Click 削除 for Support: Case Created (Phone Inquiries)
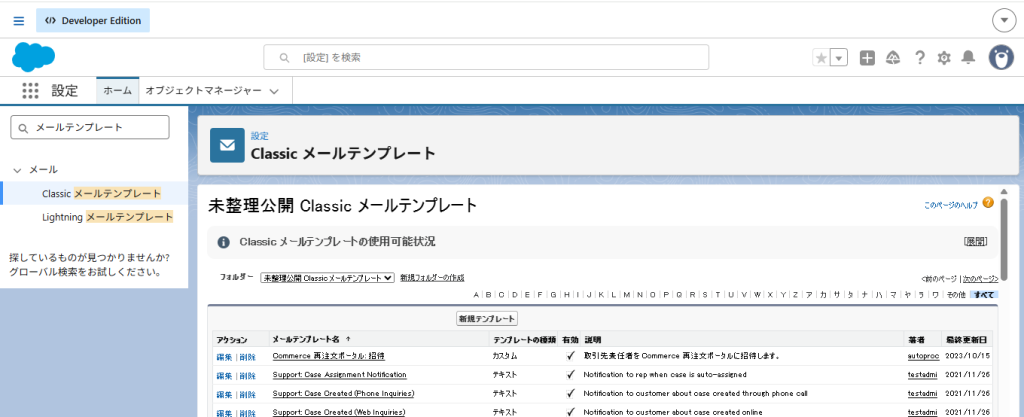 click(248, 395)
